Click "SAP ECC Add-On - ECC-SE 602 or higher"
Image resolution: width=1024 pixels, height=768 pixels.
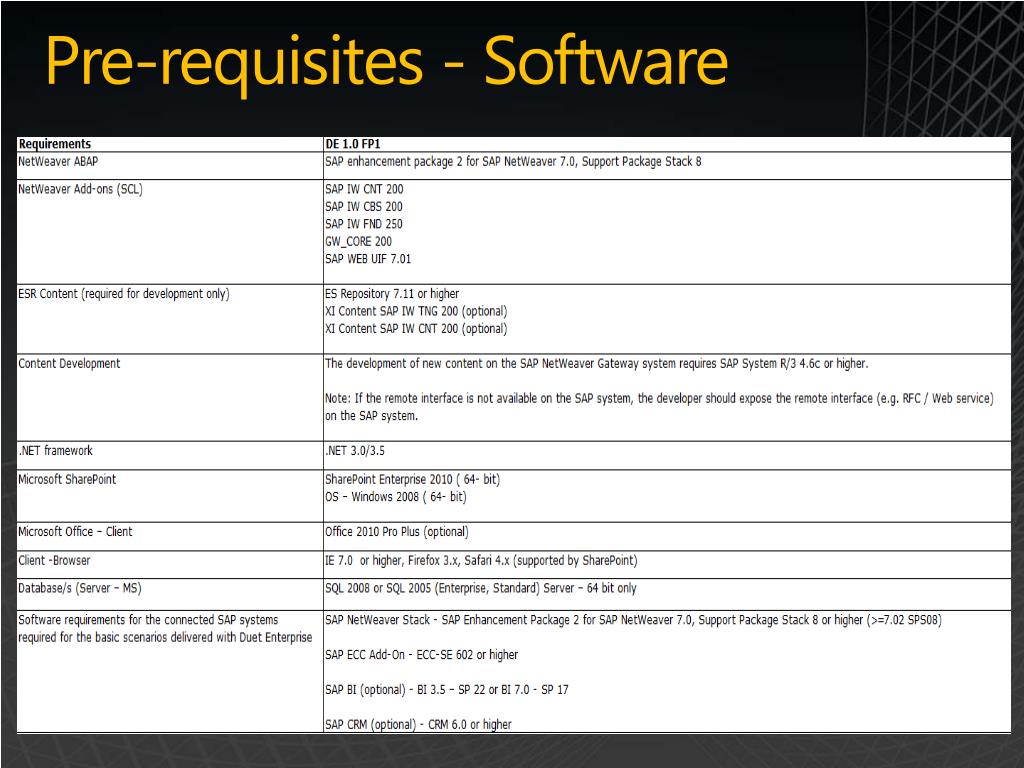tap(421, 655)
